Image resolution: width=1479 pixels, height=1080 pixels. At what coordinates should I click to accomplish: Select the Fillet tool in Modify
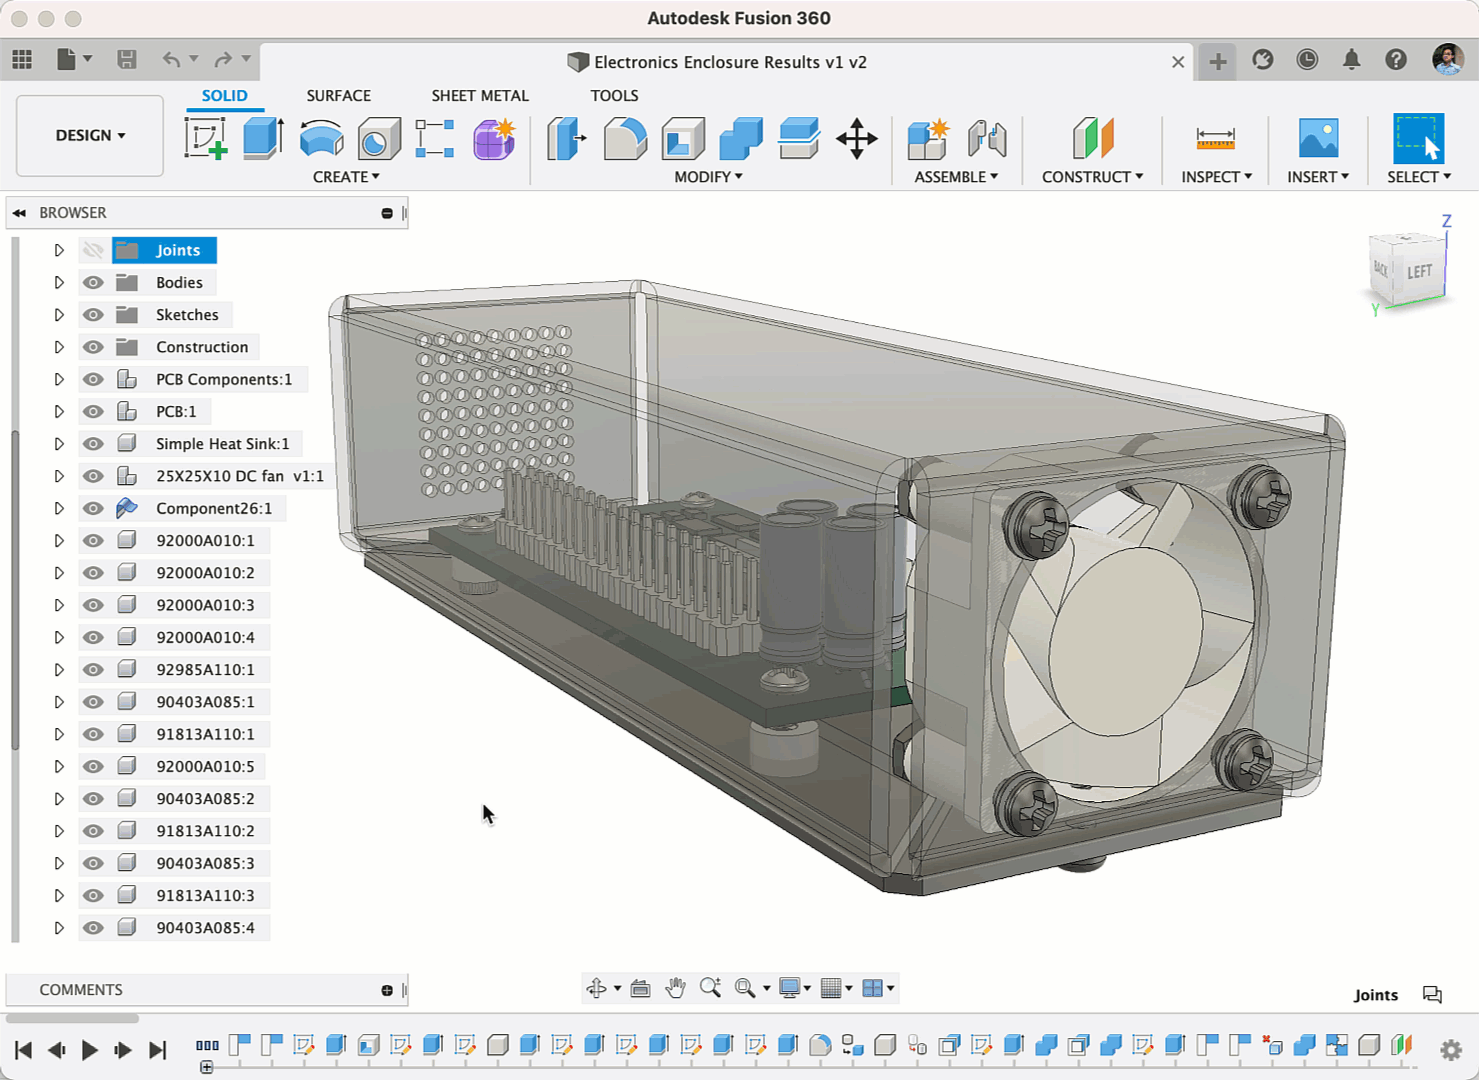tap(625, 139)
